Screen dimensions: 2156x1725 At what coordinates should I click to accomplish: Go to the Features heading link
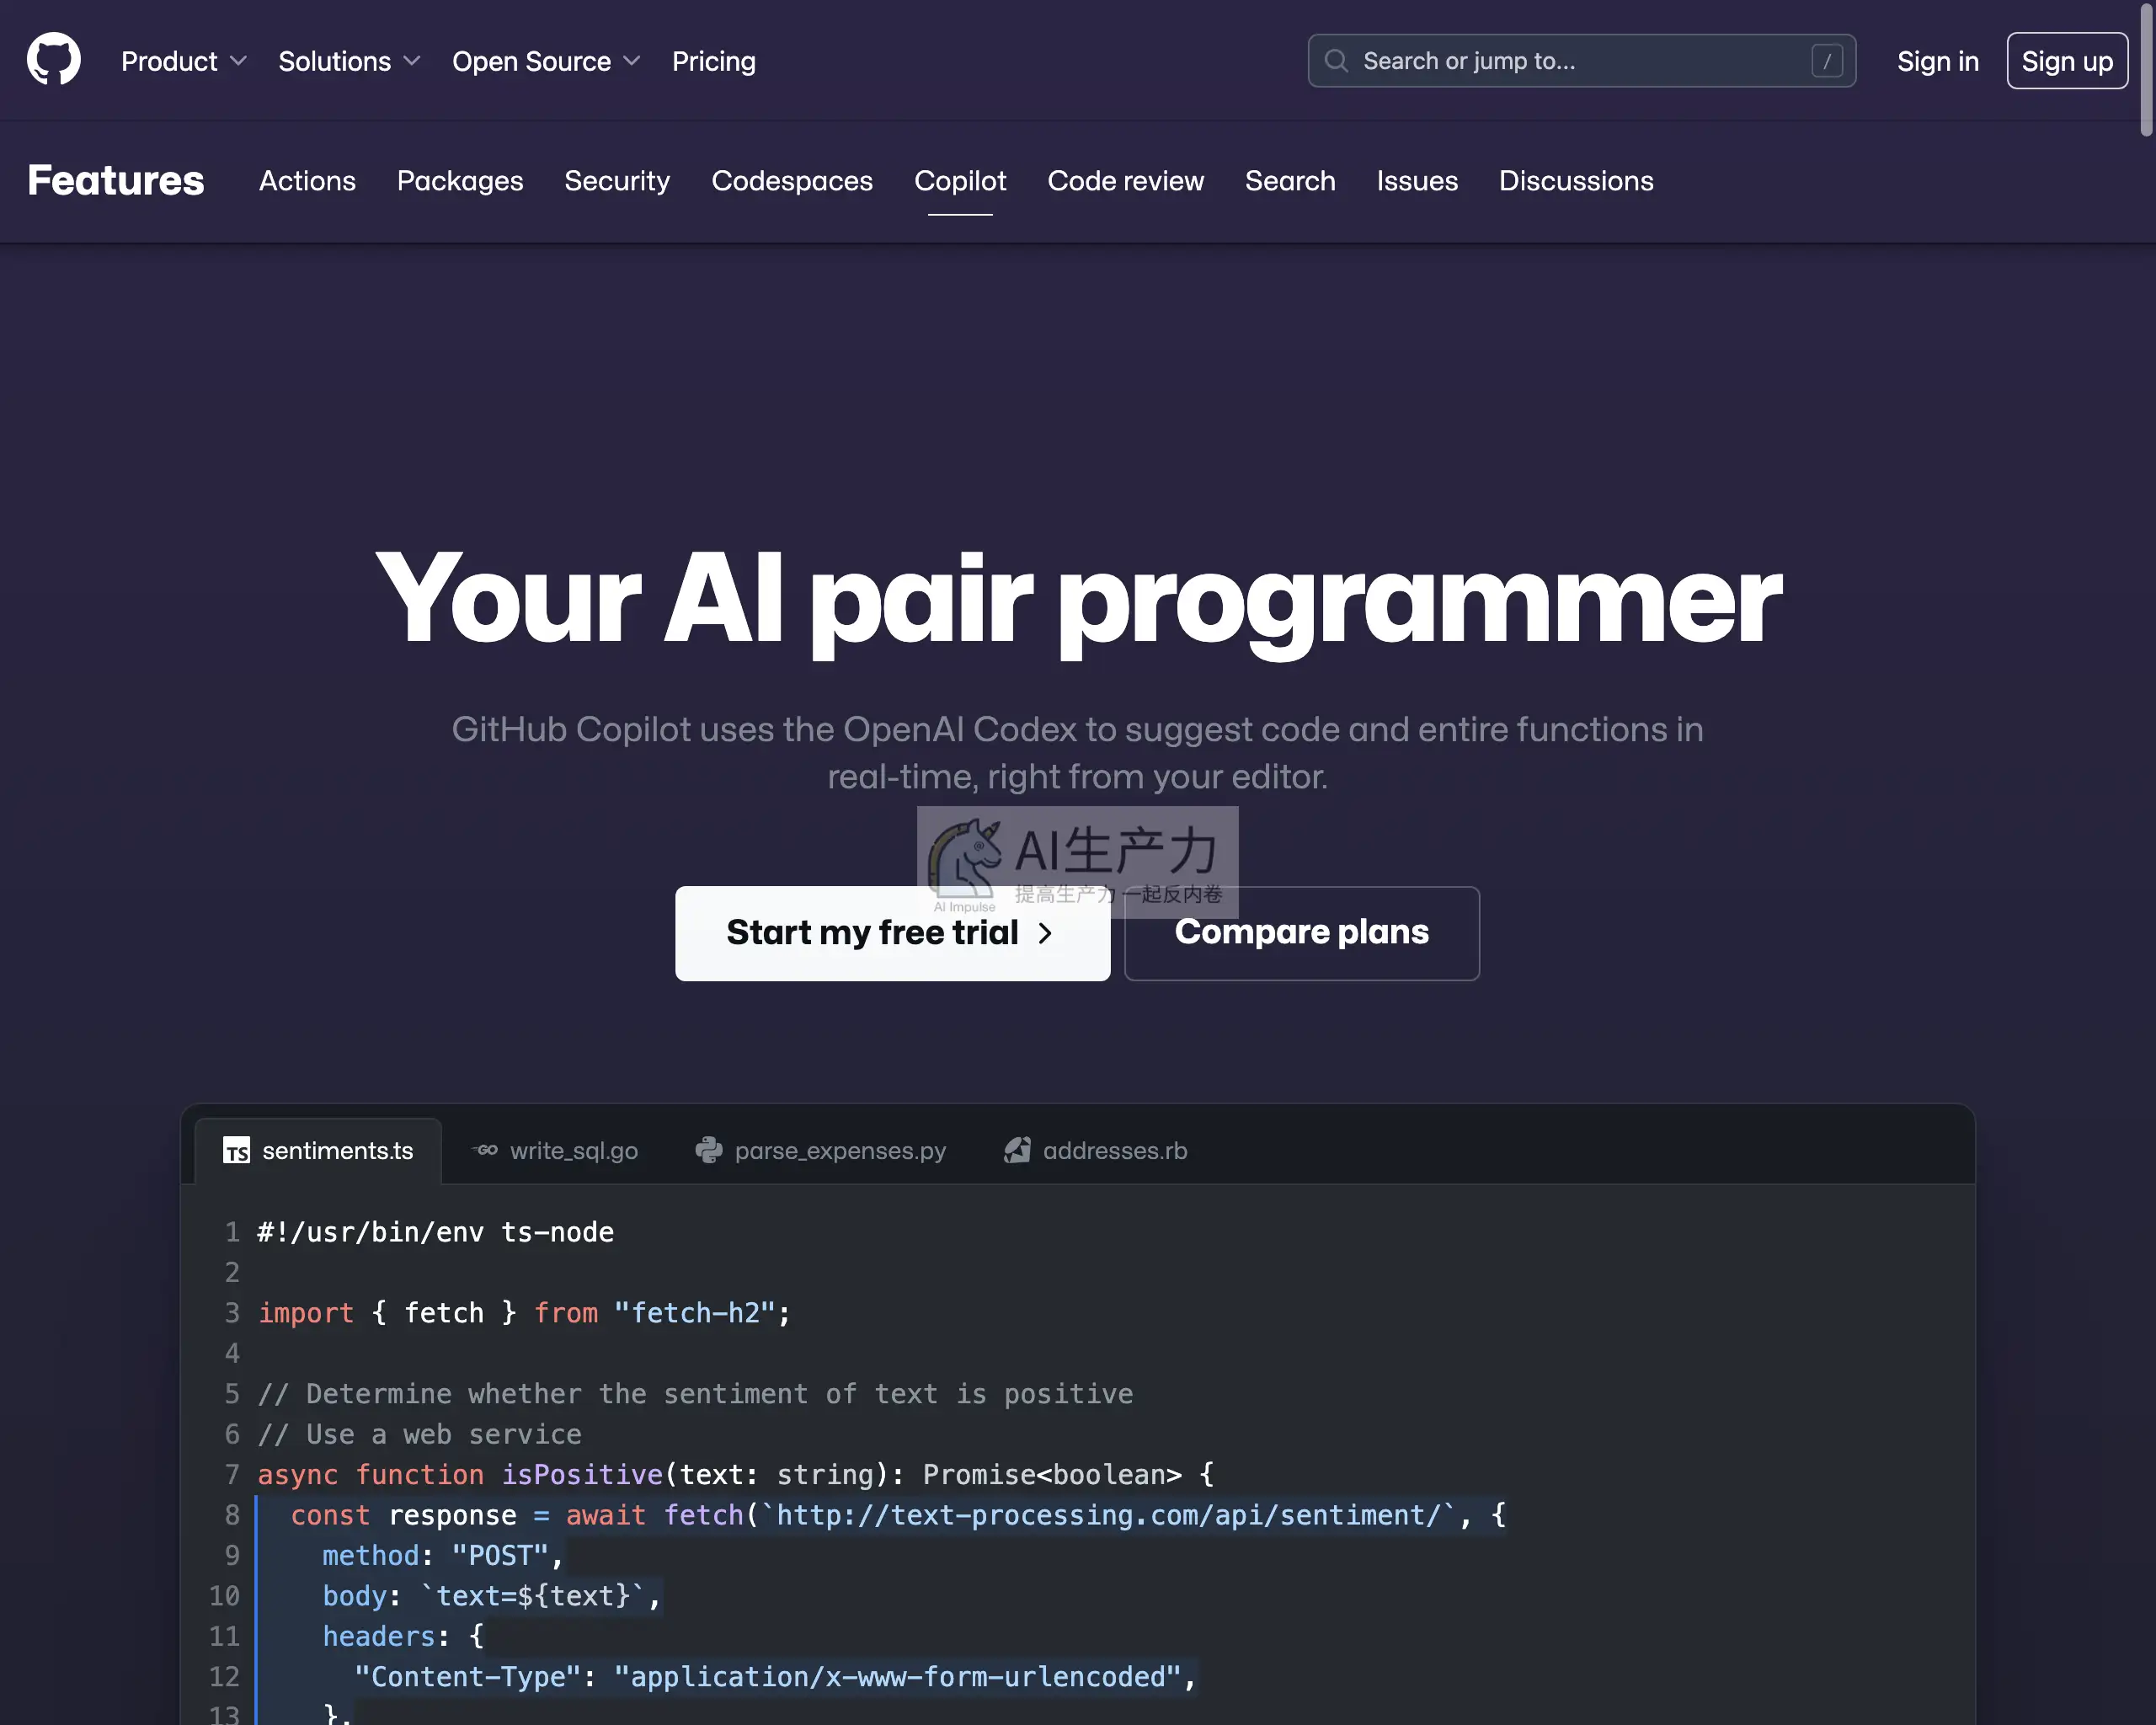(x=116, y=181)
